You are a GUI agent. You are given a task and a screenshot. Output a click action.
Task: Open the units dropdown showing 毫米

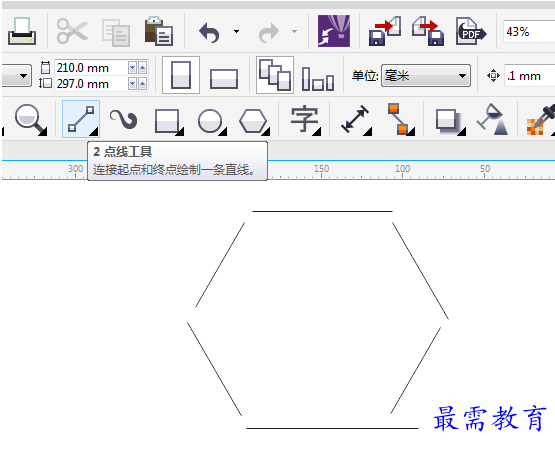tap(426, 75)
